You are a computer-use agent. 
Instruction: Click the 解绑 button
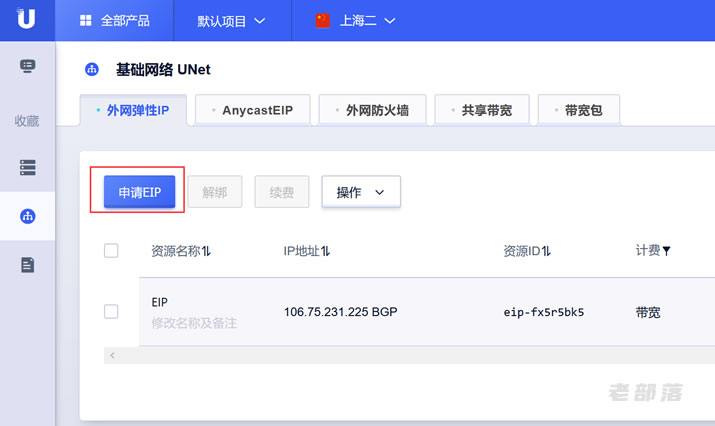215,192
